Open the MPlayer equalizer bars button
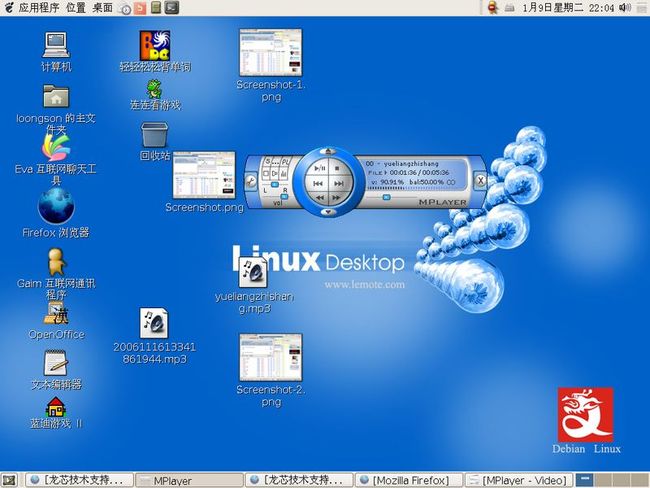The height and width of the screenshot is (488, 650). 284,173
